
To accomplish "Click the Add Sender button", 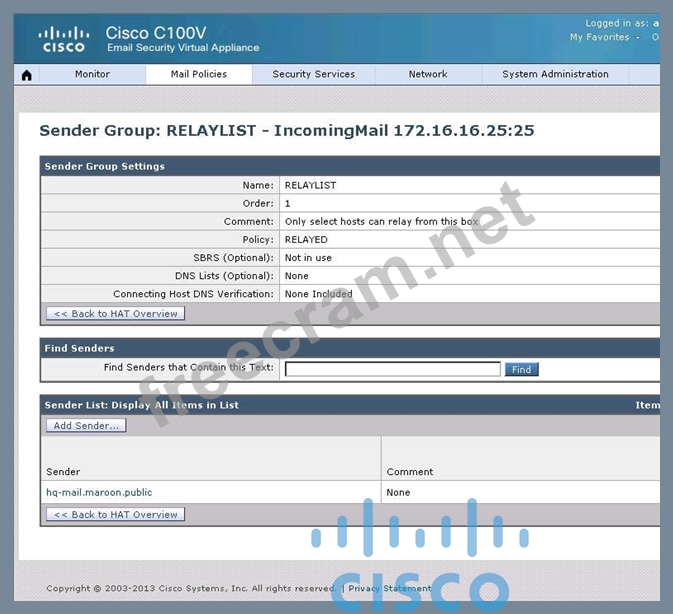I will point(86,426).
